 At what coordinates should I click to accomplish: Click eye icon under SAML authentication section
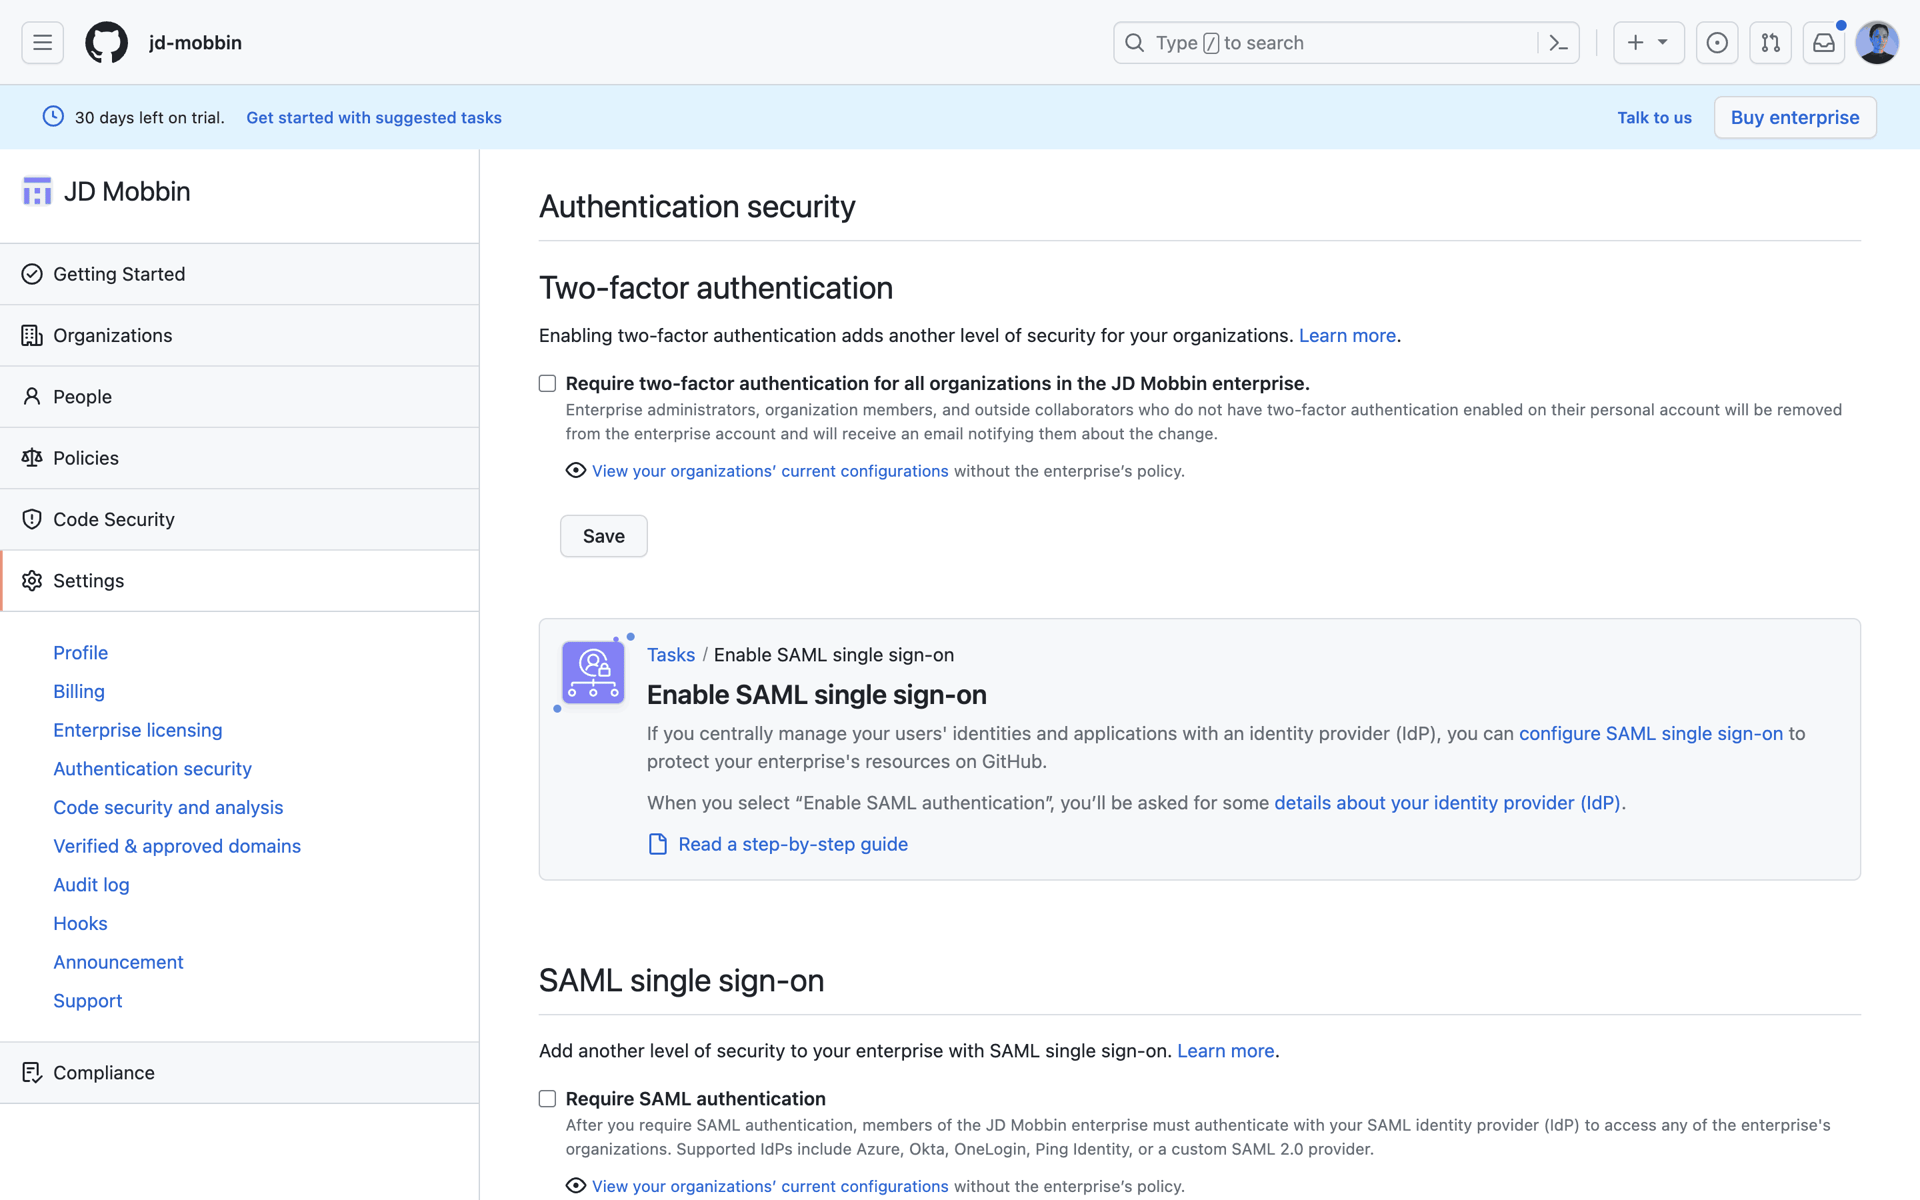click(575, 1185)
